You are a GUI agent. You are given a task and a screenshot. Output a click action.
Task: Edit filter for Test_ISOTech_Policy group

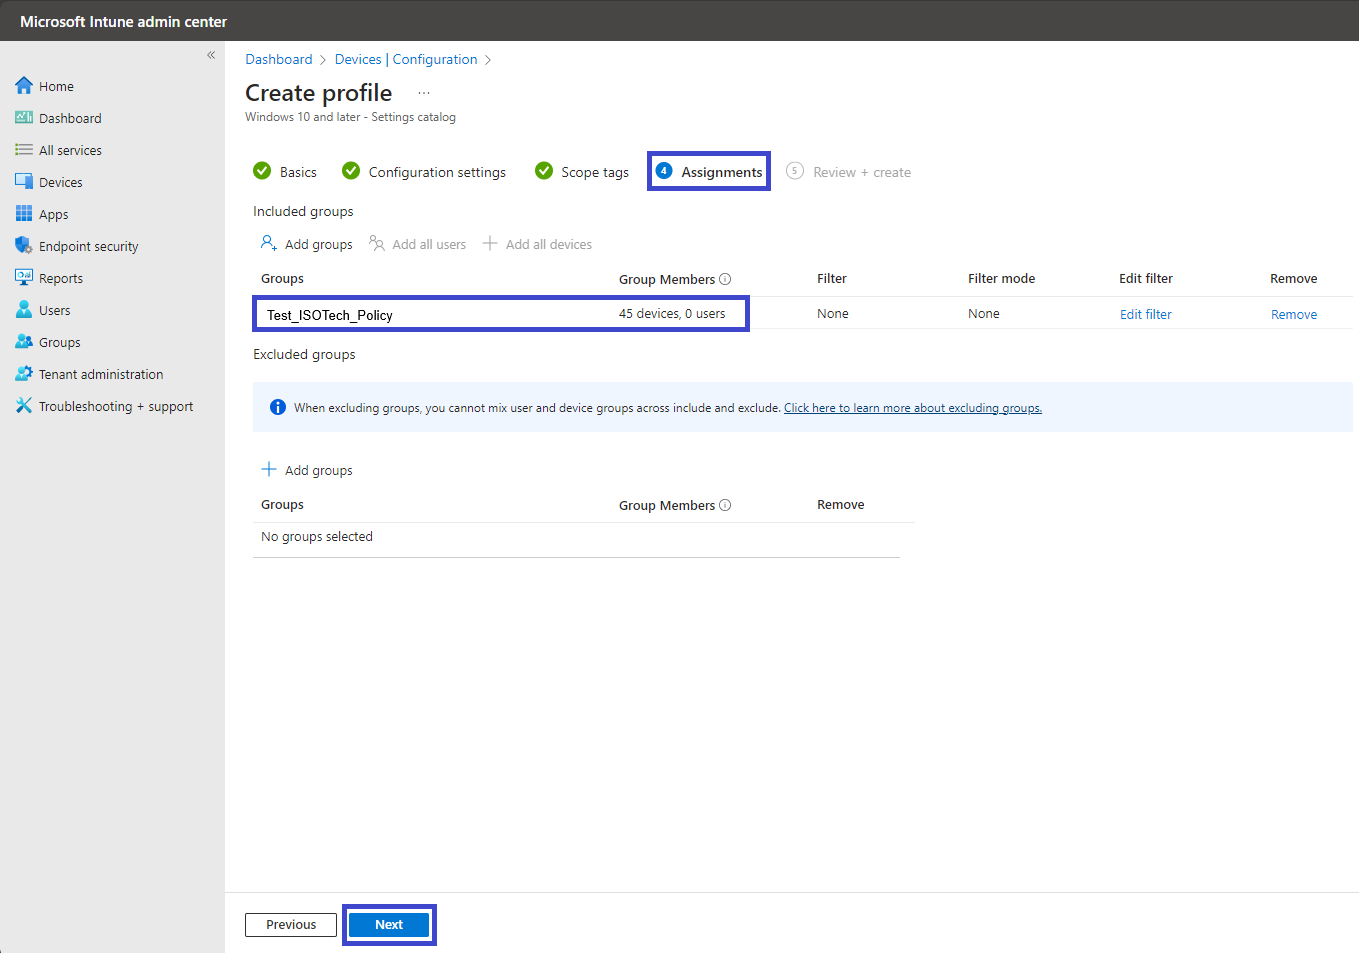pos(1145,314)
